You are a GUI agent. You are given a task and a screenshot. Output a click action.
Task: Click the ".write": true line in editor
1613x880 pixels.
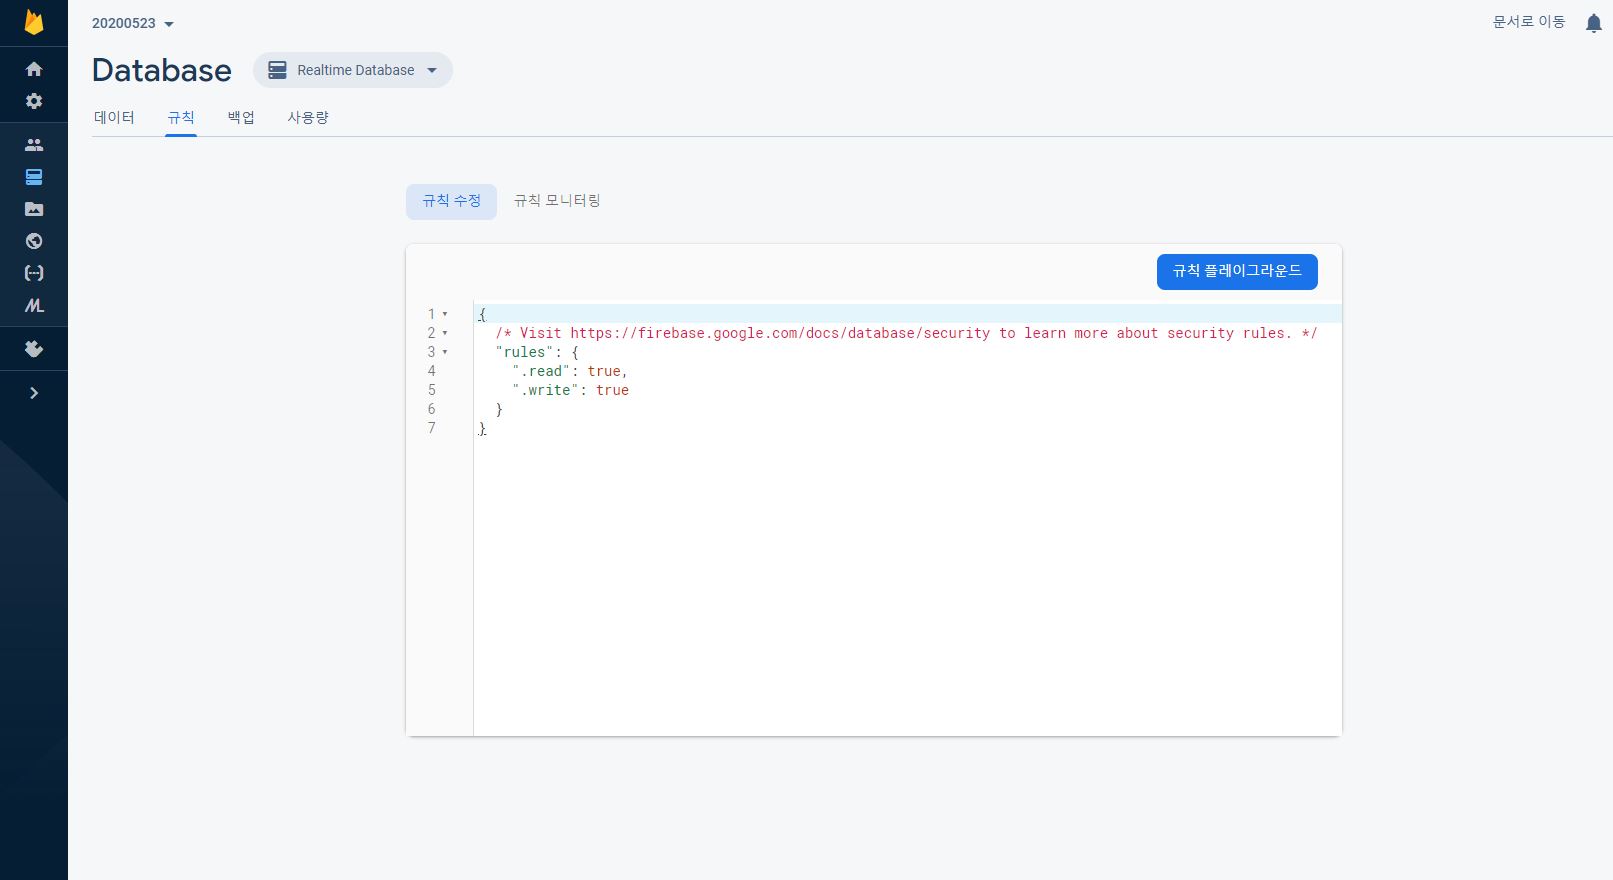[x=570, y=390]
